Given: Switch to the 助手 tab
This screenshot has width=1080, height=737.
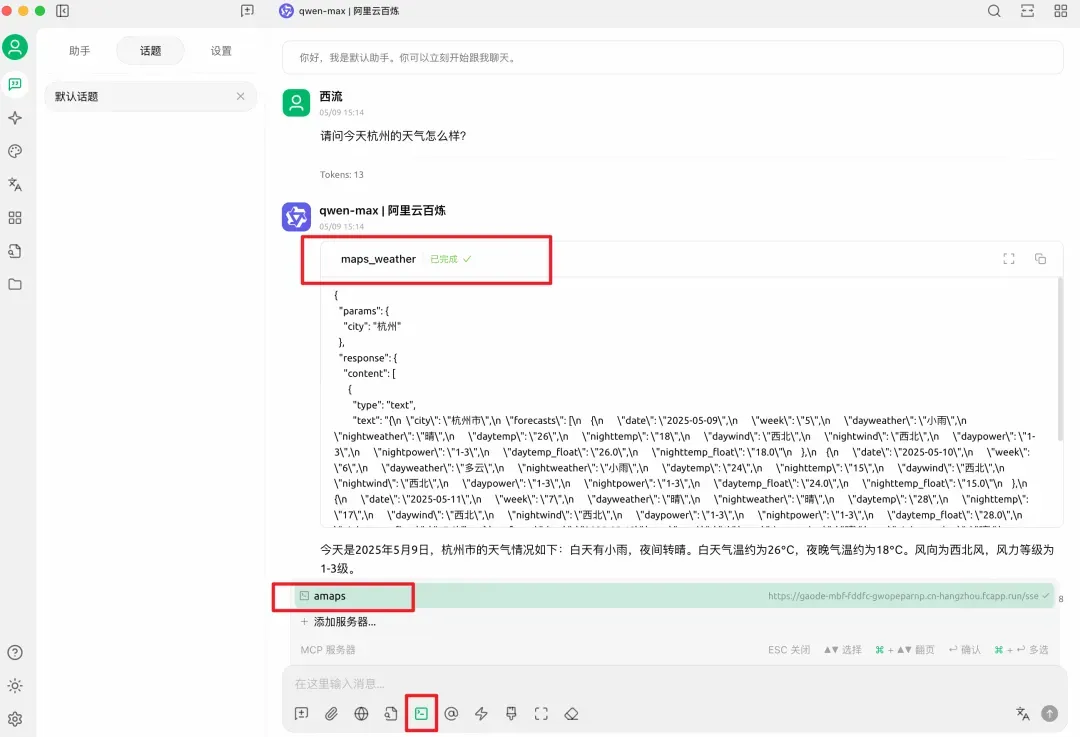Looking at the screenshot, I should [x=80, y=50].
